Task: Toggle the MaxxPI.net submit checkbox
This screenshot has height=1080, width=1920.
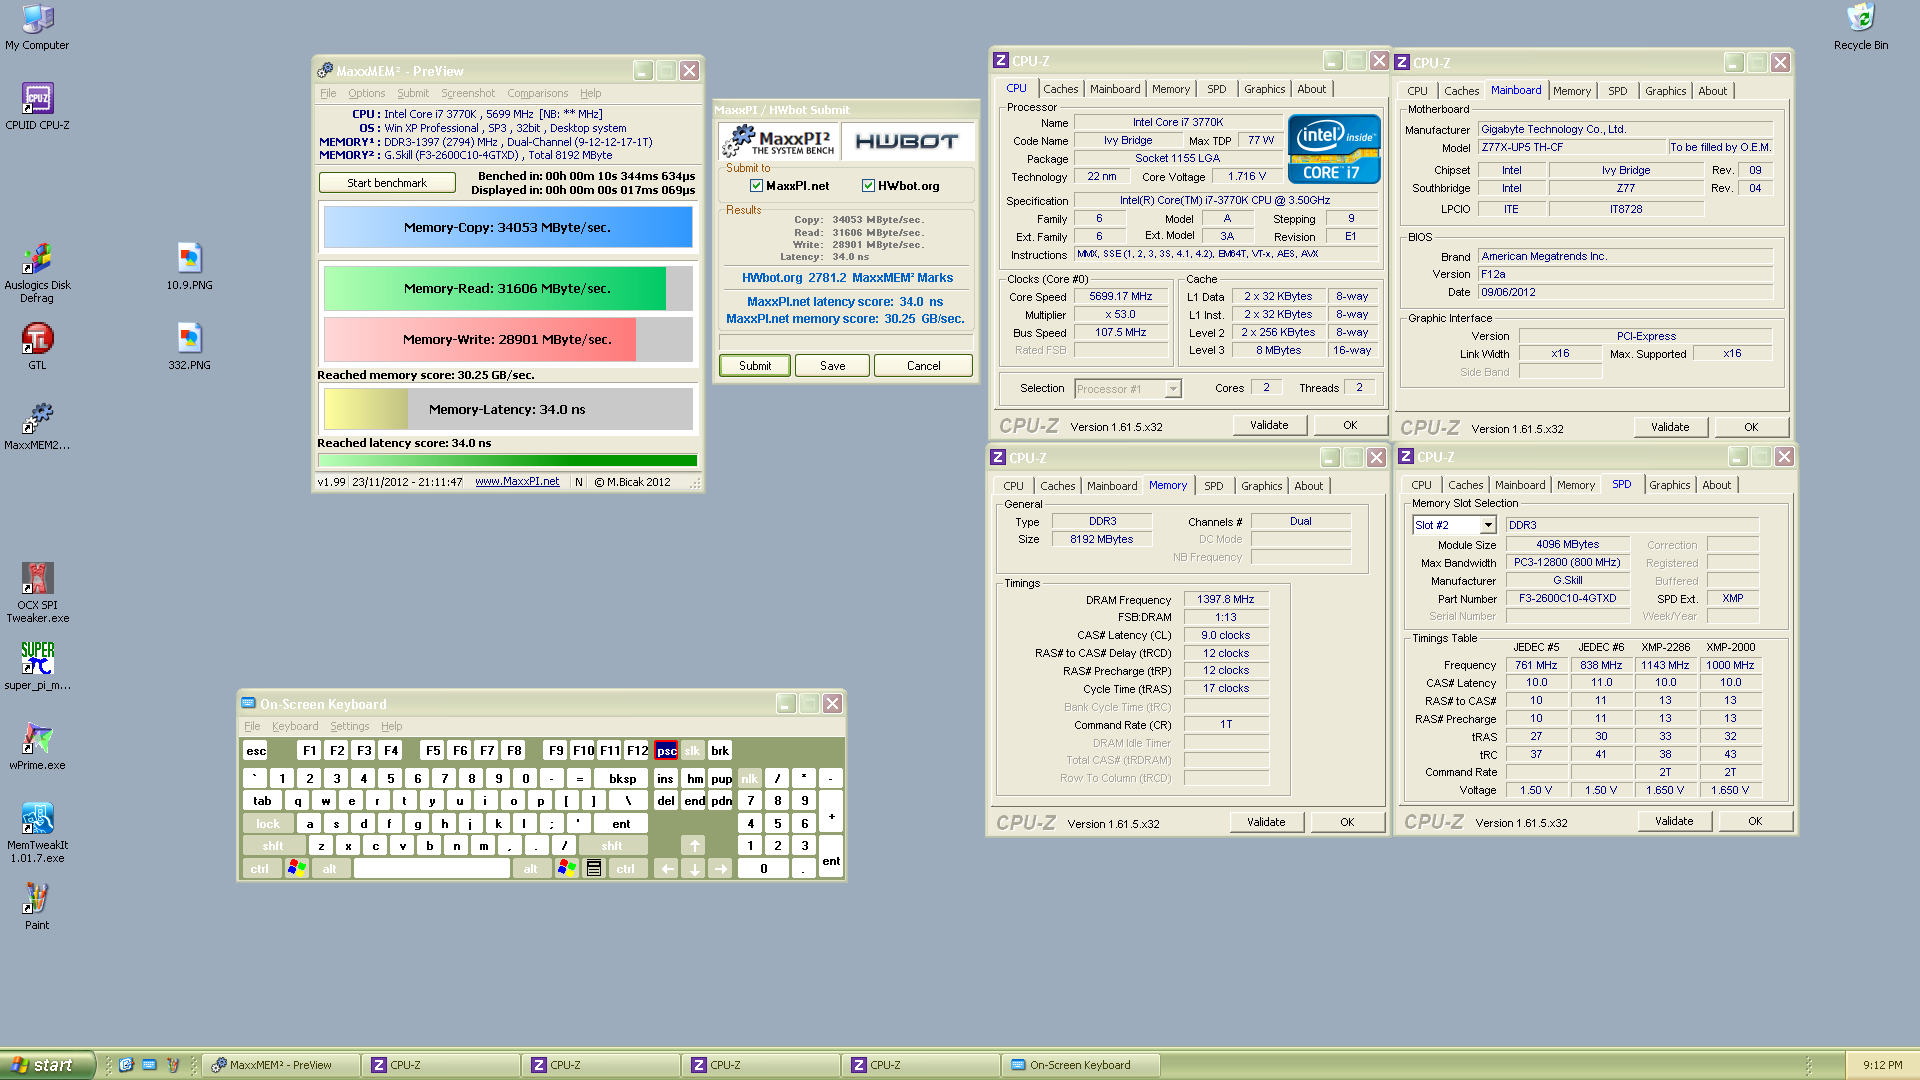Action: pos(756,186)
